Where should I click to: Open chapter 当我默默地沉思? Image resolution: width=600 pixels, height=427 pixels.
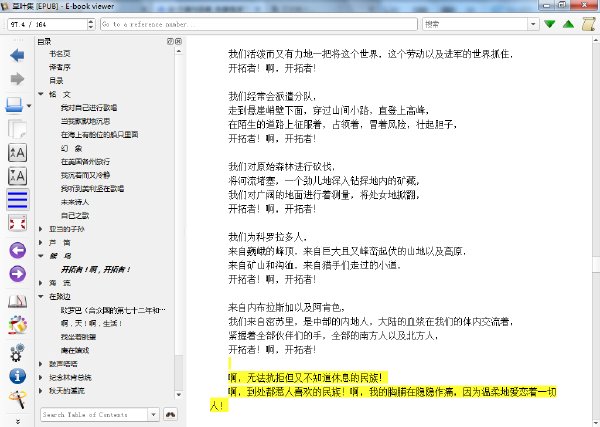click(85, 121)
